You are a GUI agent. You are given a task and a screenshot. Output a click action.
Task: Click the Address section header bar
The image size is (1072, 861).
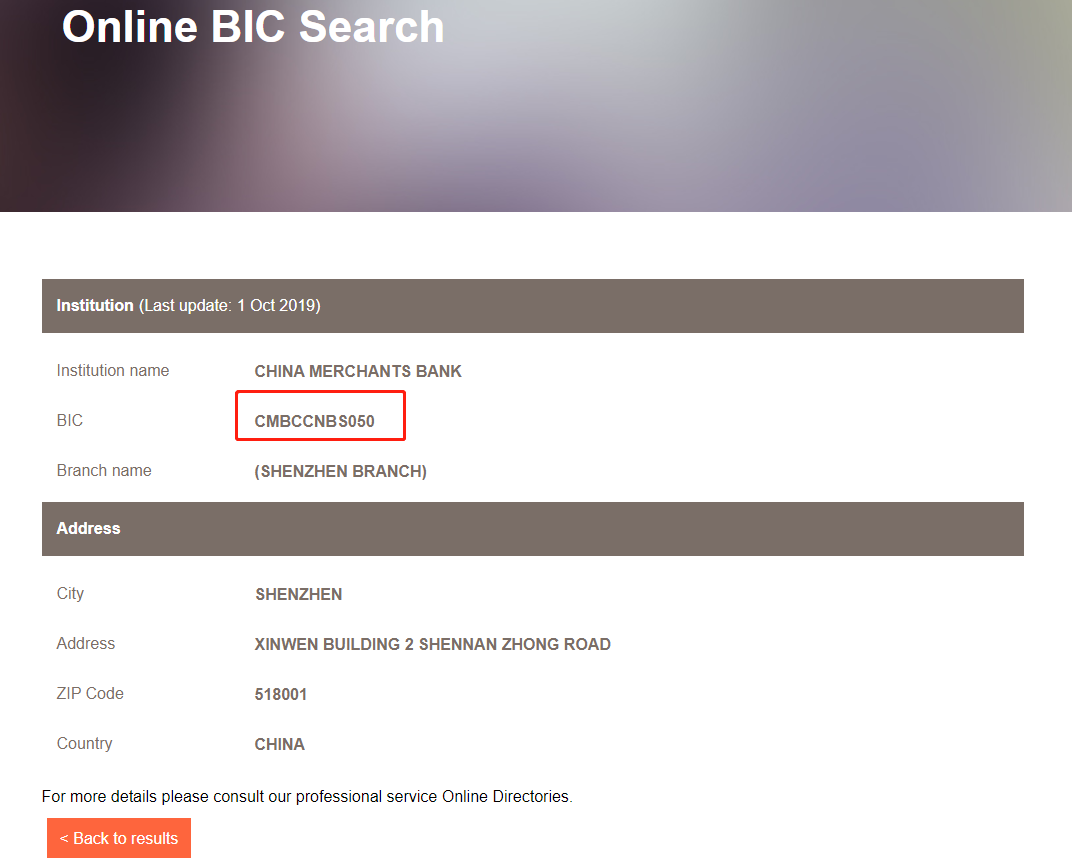click(x=533, y=529)
